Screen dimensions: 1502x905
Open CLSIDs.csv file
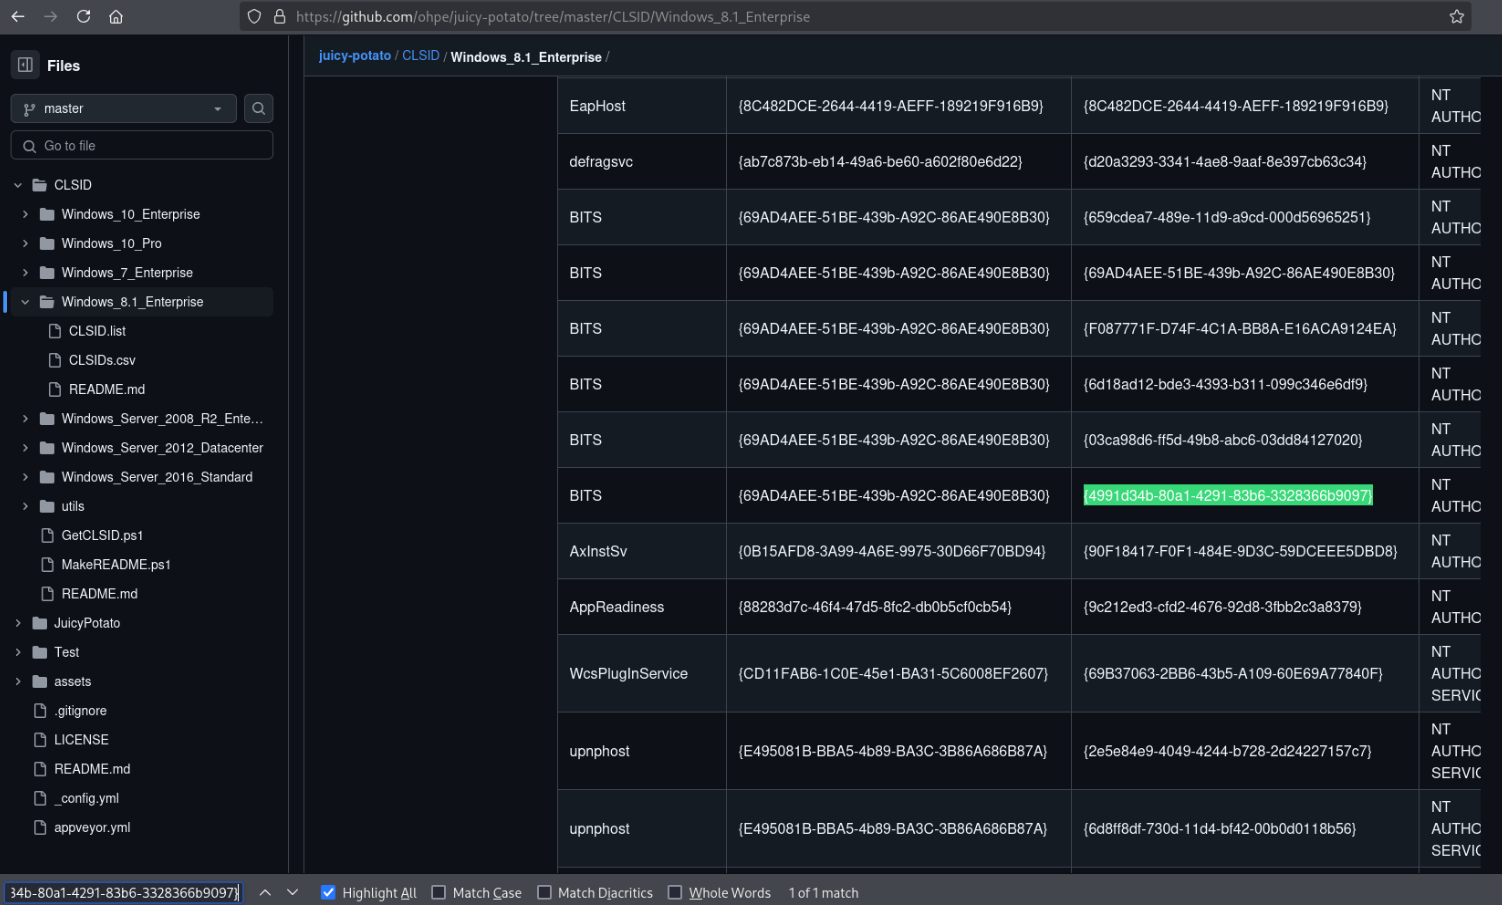coord(101,360)
